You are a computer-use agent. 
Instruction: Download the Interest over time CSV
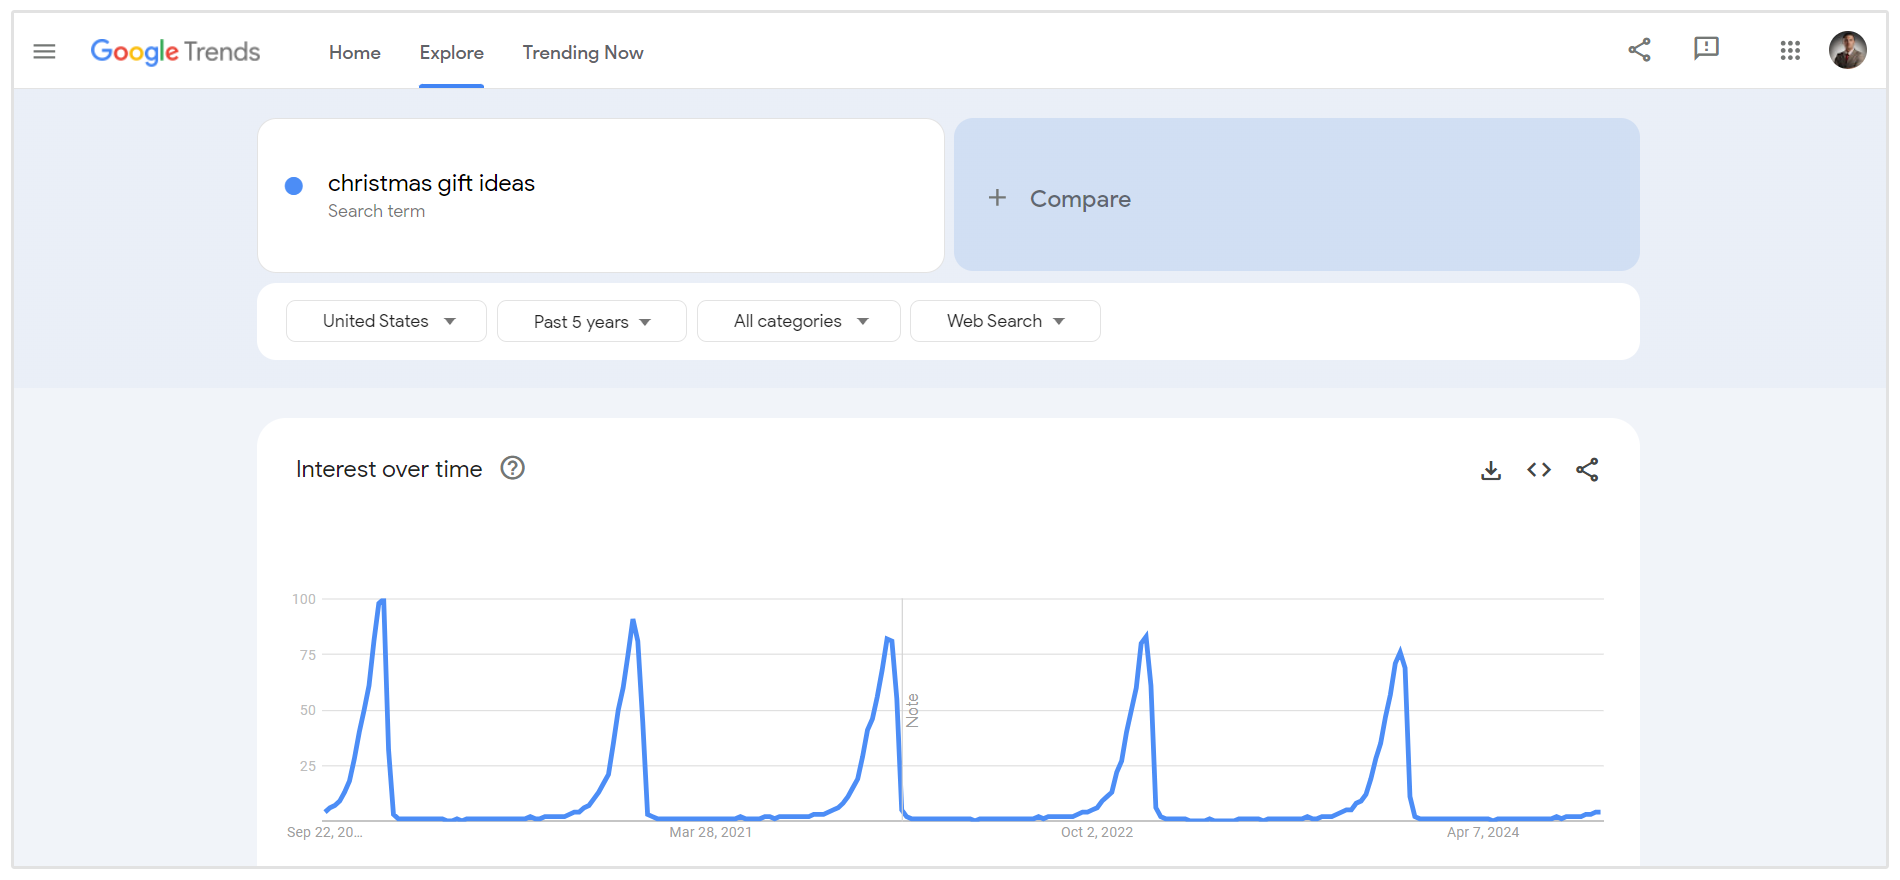(x=1491, y=470)
